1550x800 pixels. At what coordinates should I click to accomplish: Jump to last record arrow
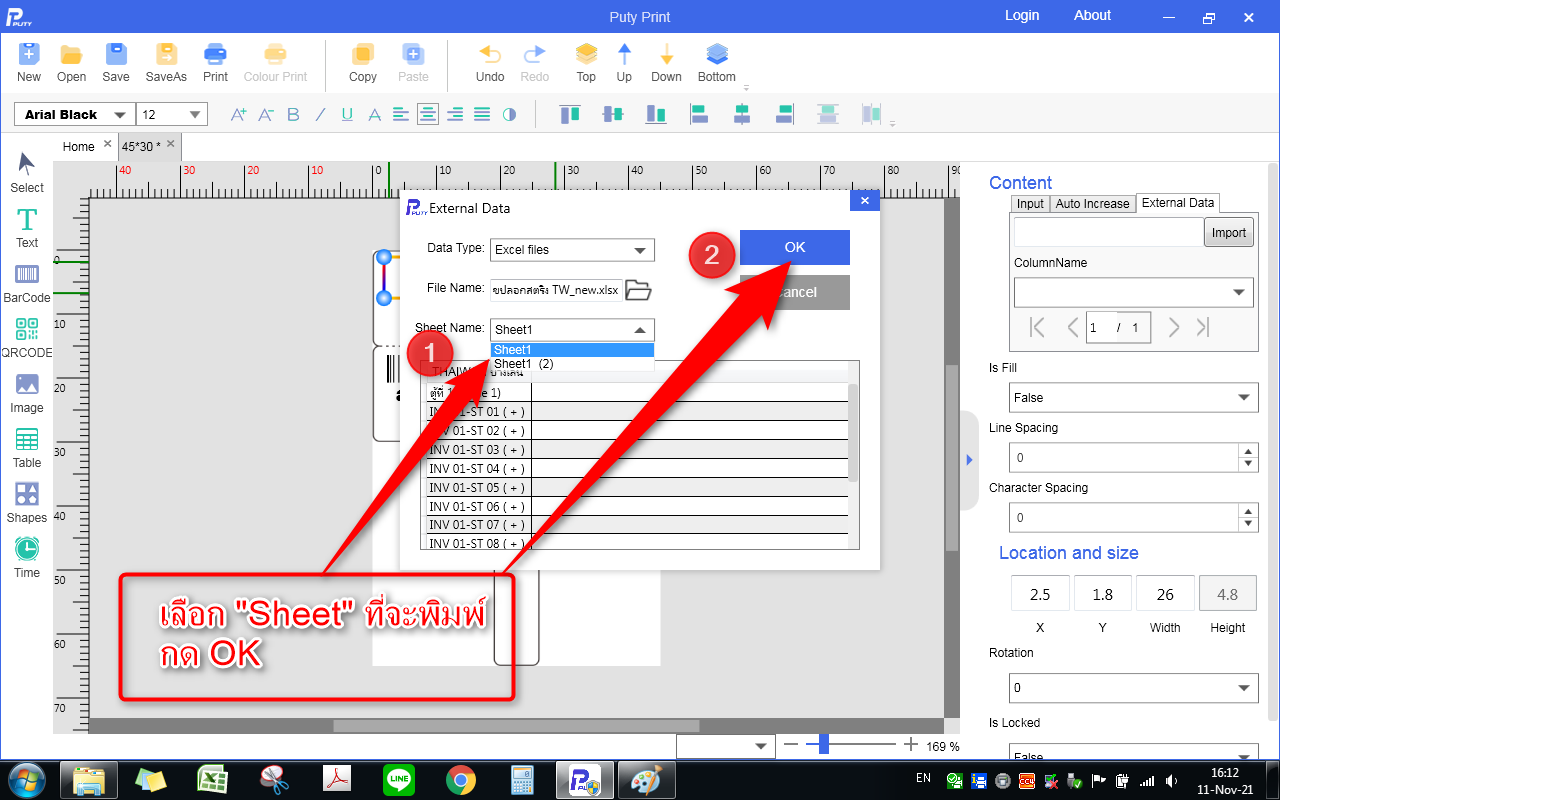point(1203,327)
